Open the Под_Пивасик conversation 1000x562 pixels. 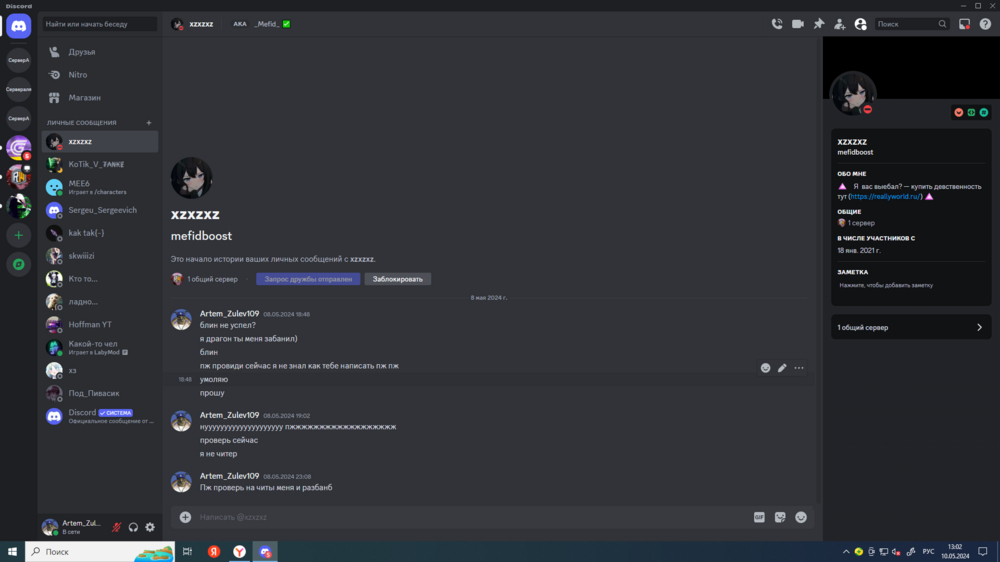(99, 393)
